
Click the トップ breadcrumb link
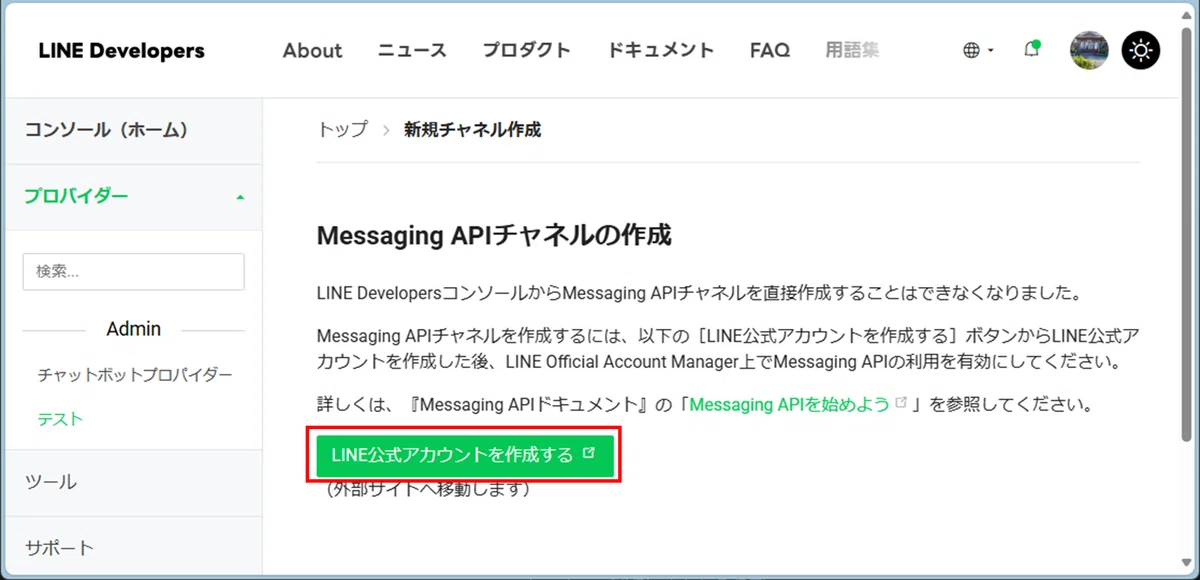(342, 130)
